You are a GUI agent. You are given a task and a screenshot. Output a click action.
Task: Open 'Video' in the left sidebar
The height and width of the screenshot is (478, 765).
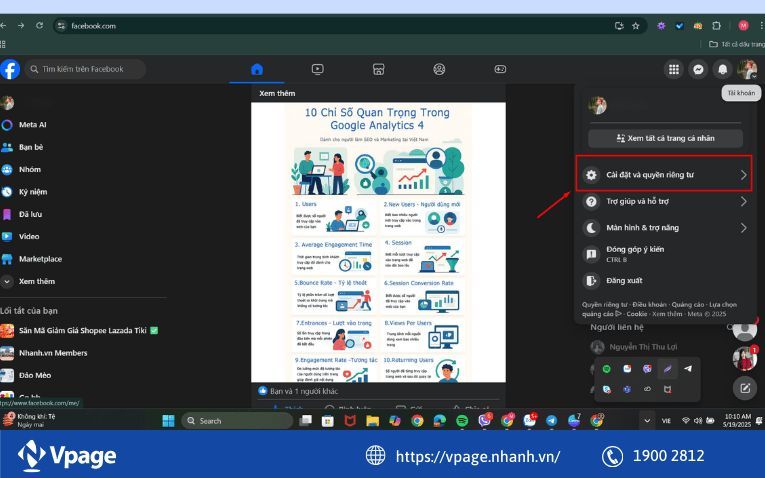click(x=29, y=237)
